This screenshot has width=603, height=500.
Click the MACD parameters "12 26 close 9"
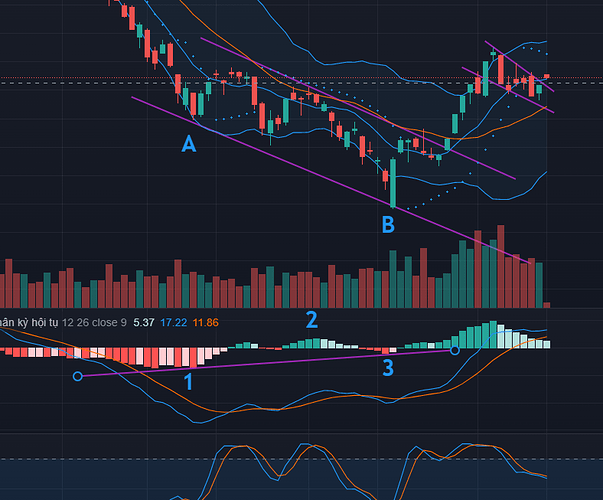point(94,322)
